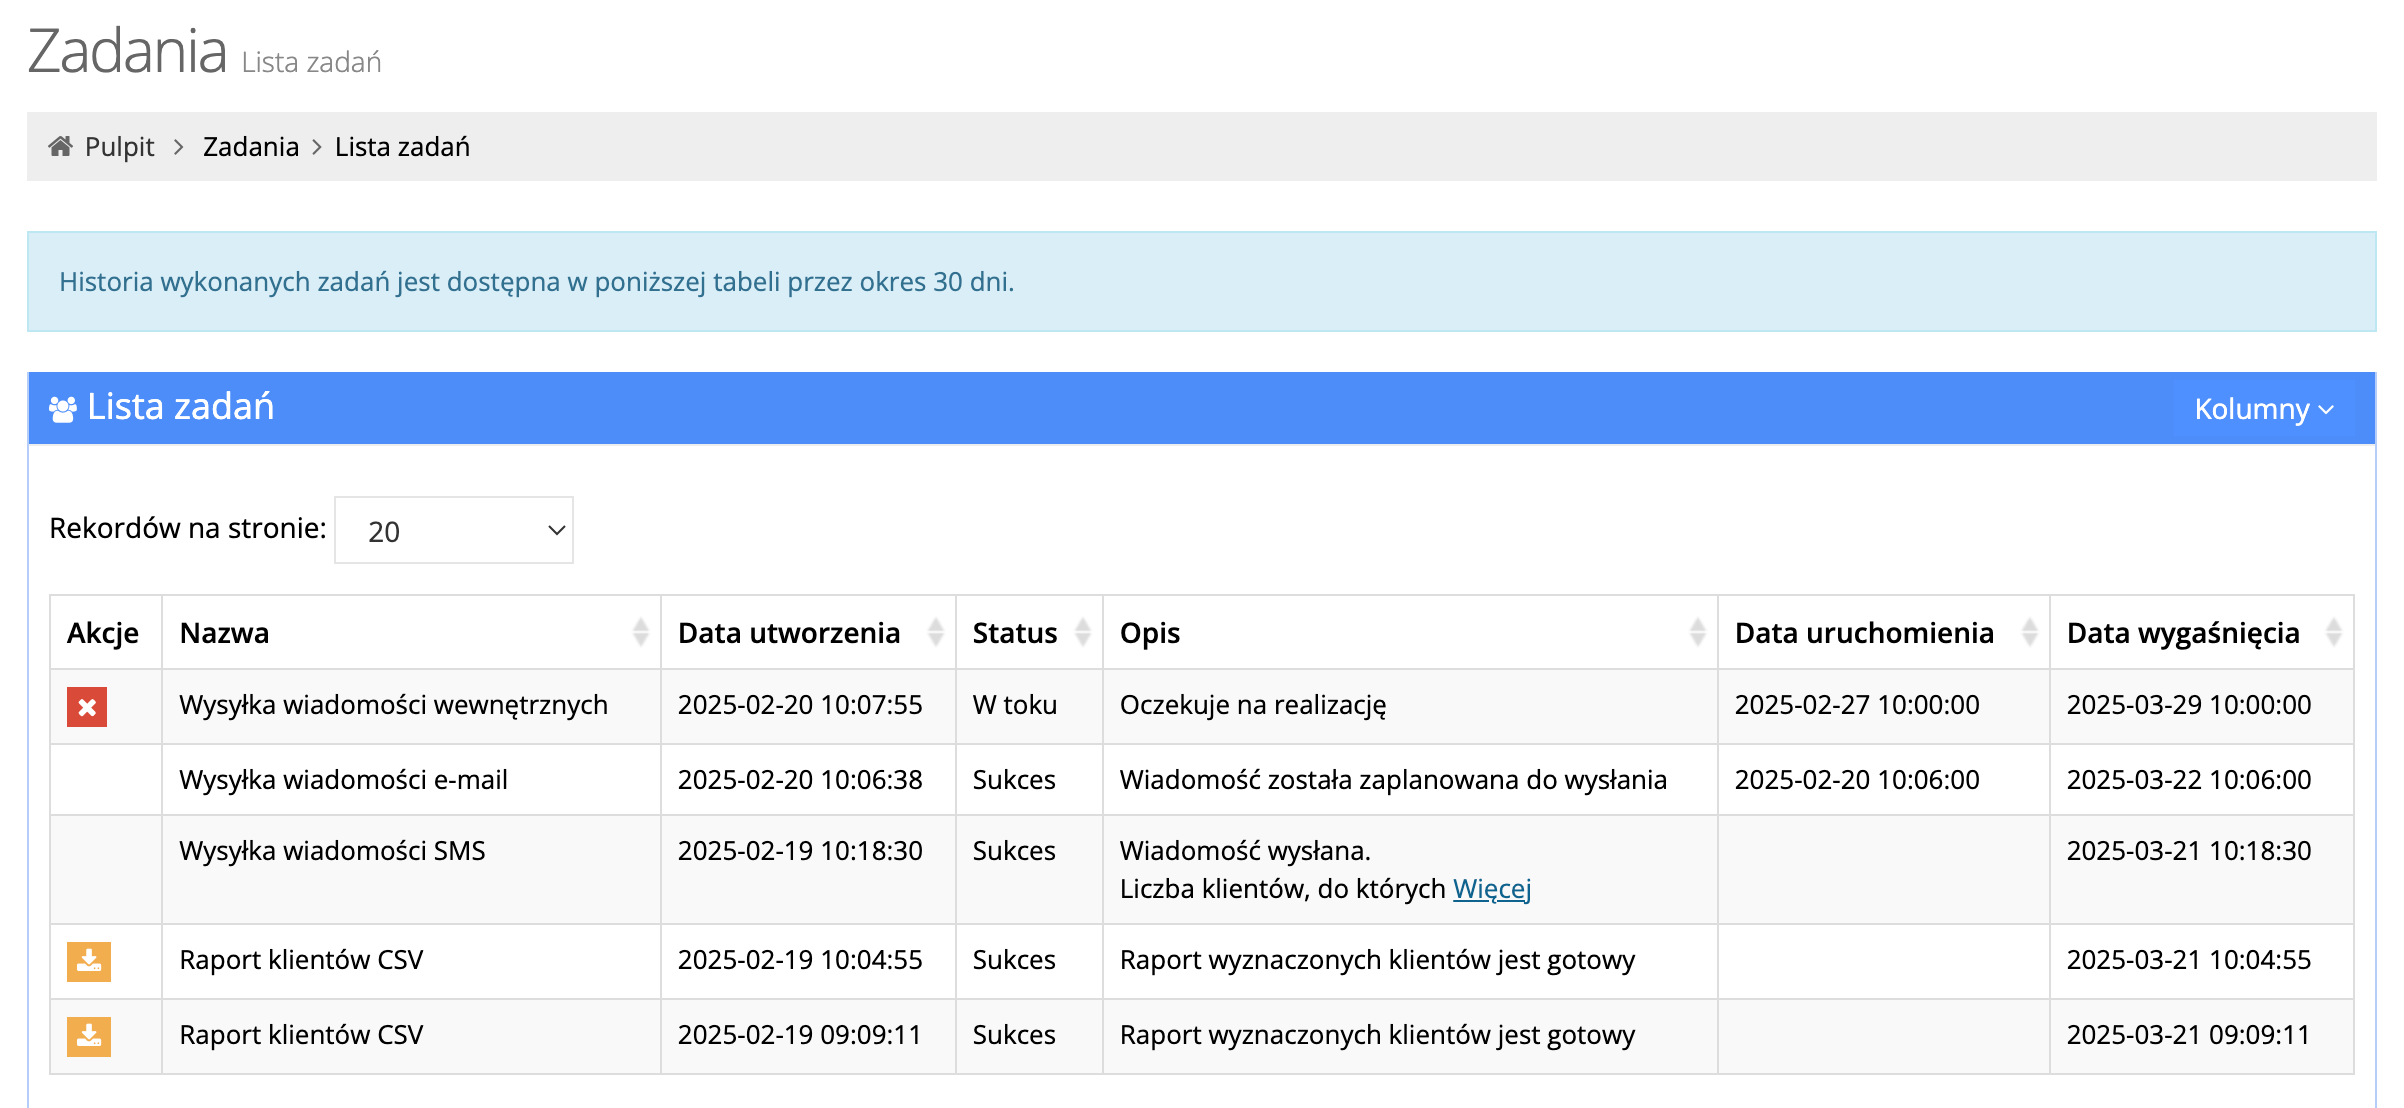The height and width of the screenshot is (1108, 2404).
Task: Click expiry date 2025-03-29 10:00:00
Action: tap(2189, 705)
